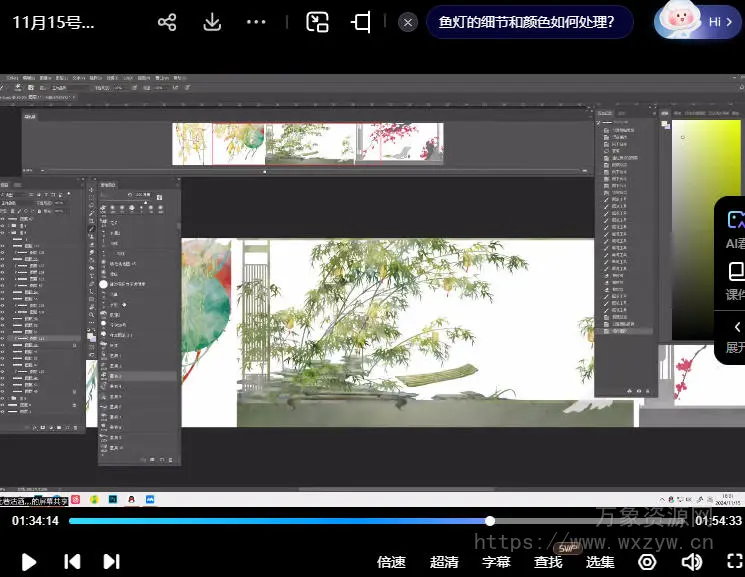Toggle 字幕 subtitles
Viewport: 745px width, 577px height.
tap(496, 562)
